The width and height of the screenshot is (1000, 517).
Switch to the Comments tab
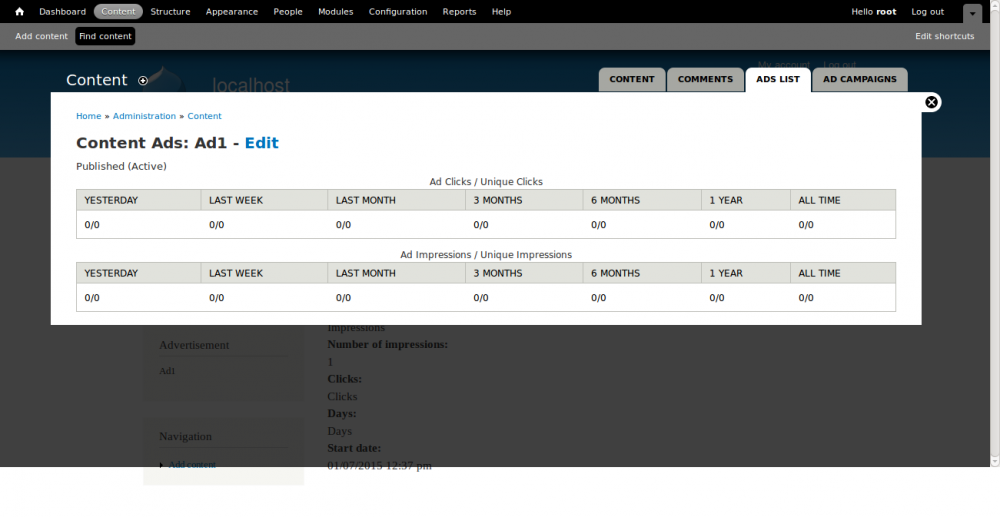point(705,79)
